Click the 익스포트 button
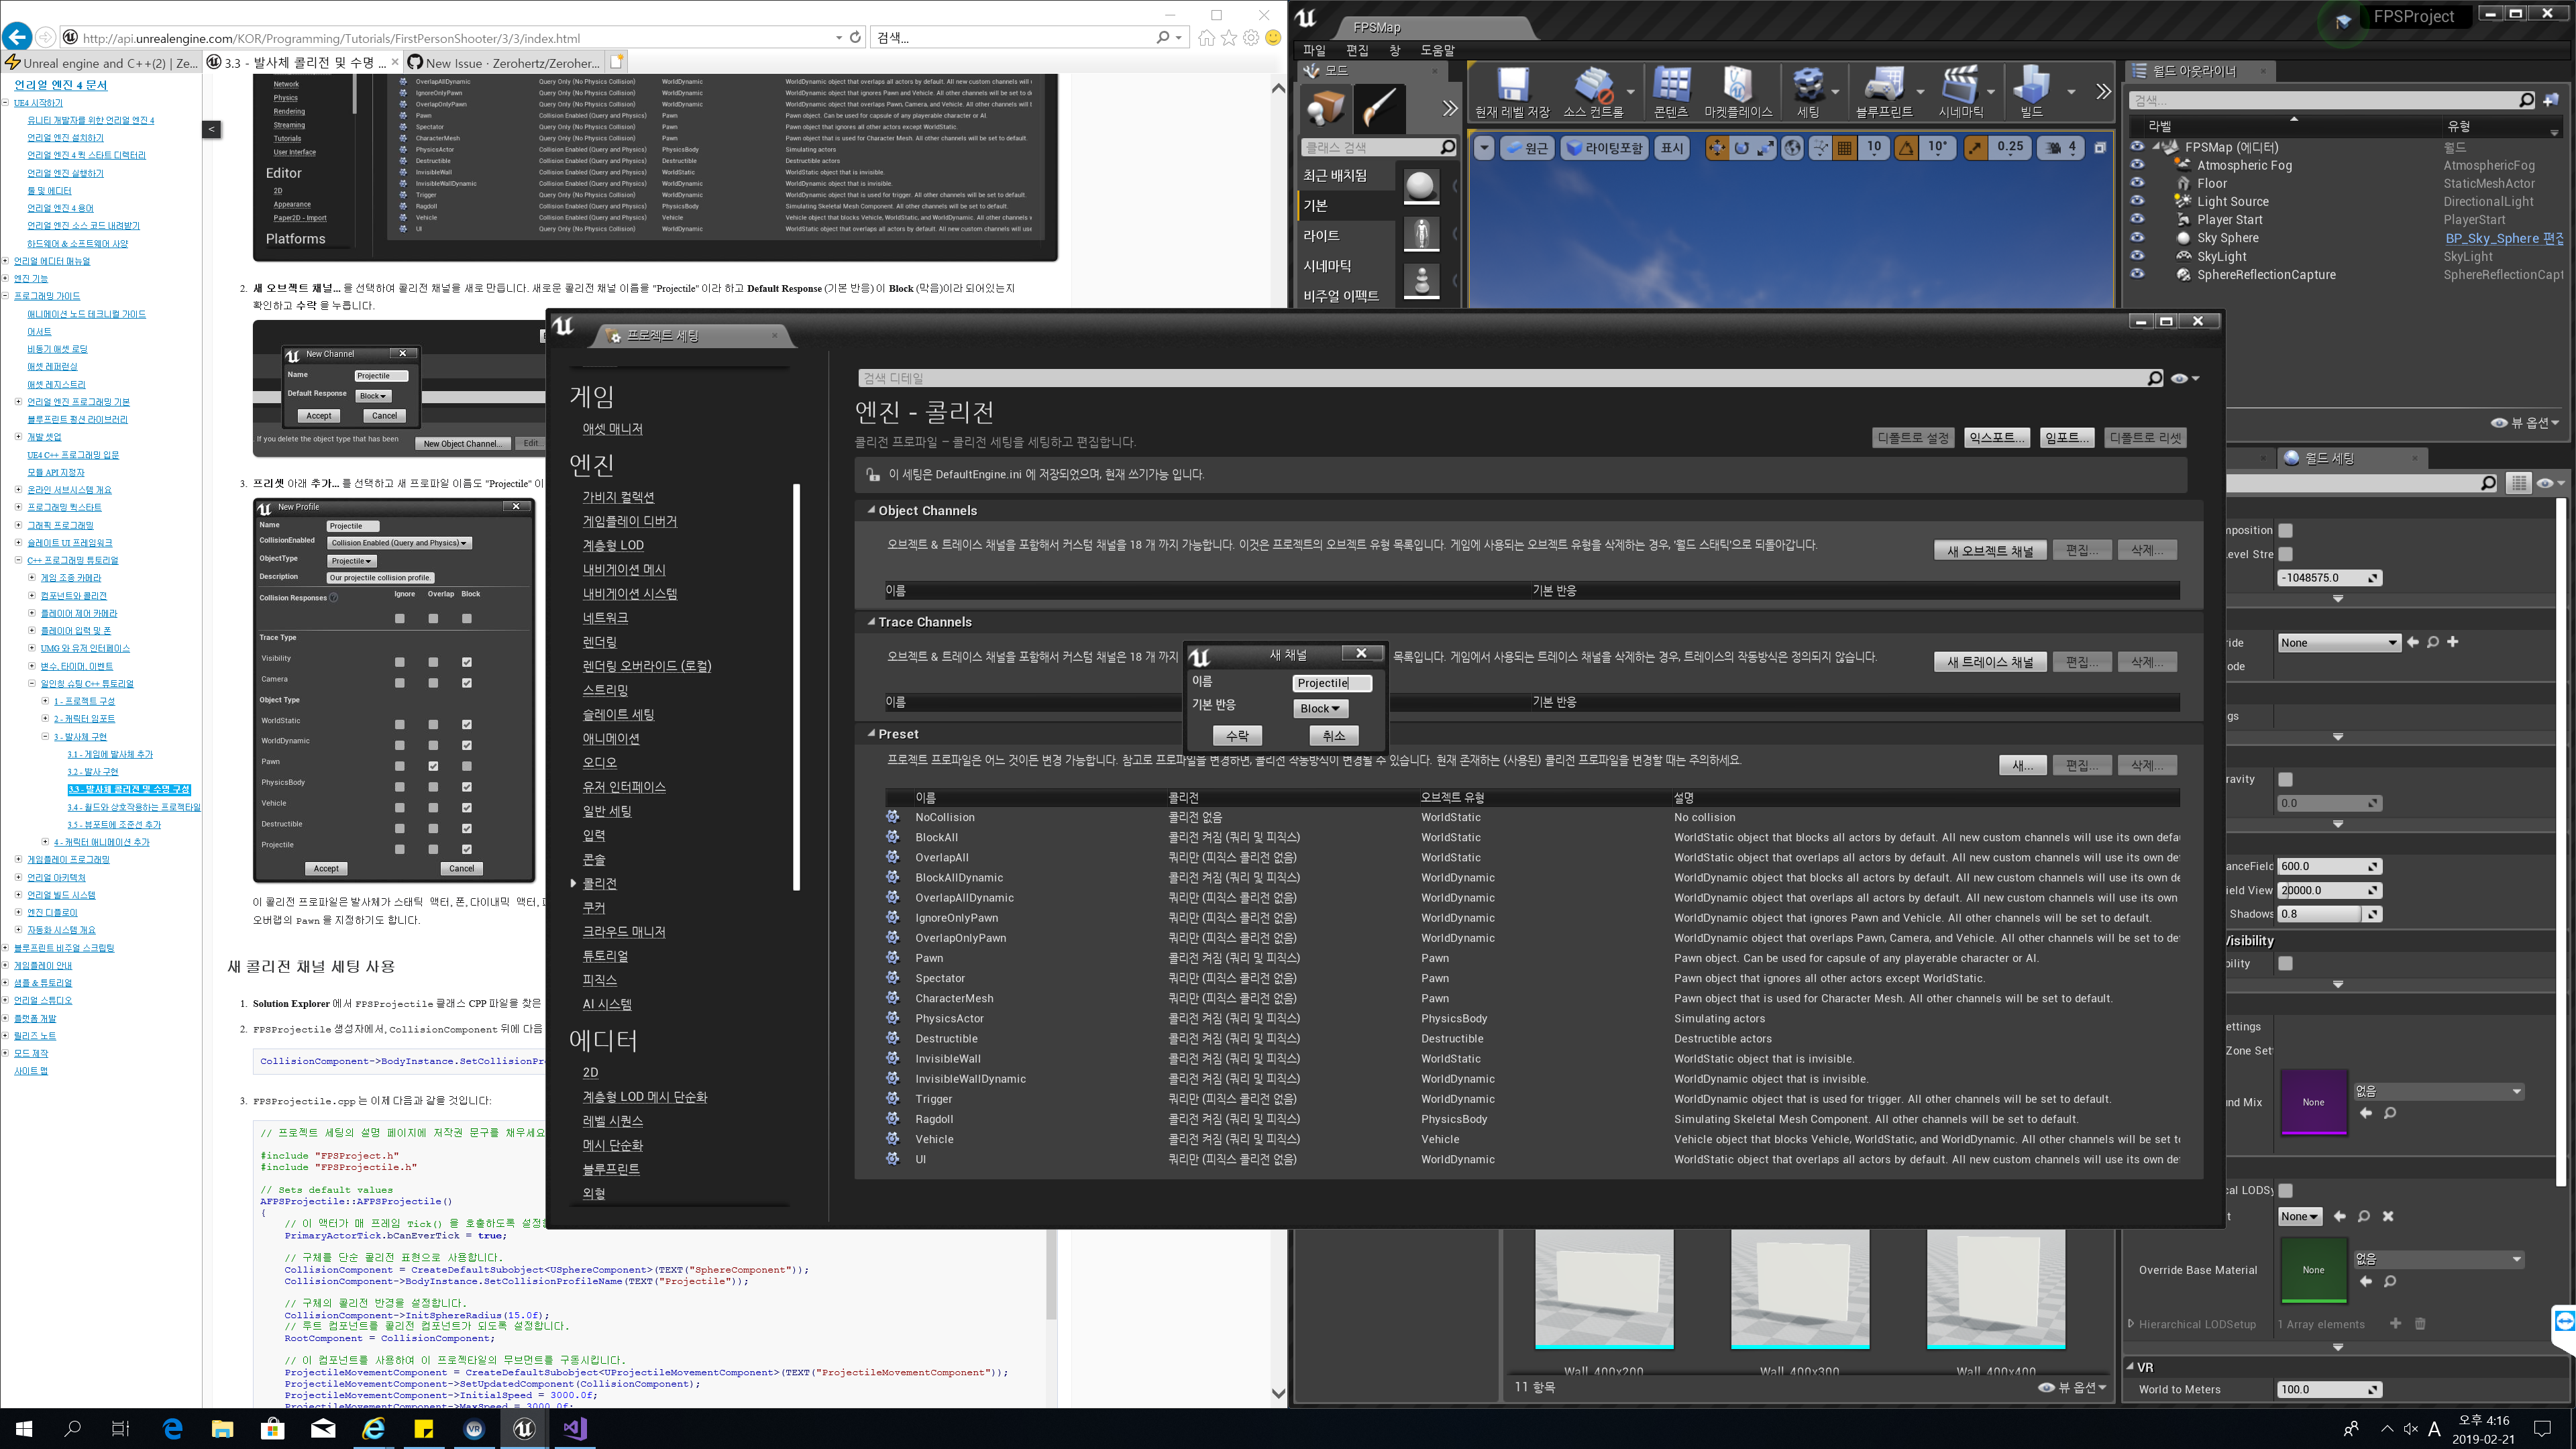Screen dimensions: 2576x1449 (x=1996, y=438)
